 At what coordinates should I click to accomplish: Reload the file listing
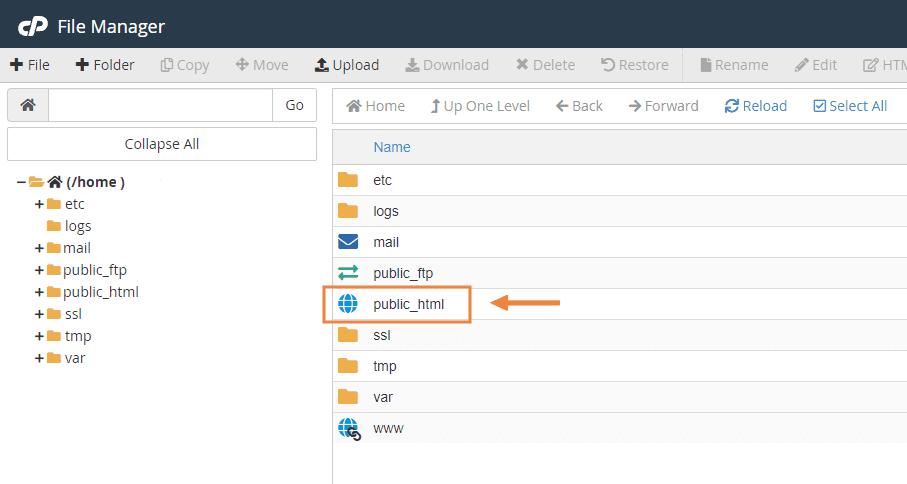pyautogui.click(x=756, y=106)
